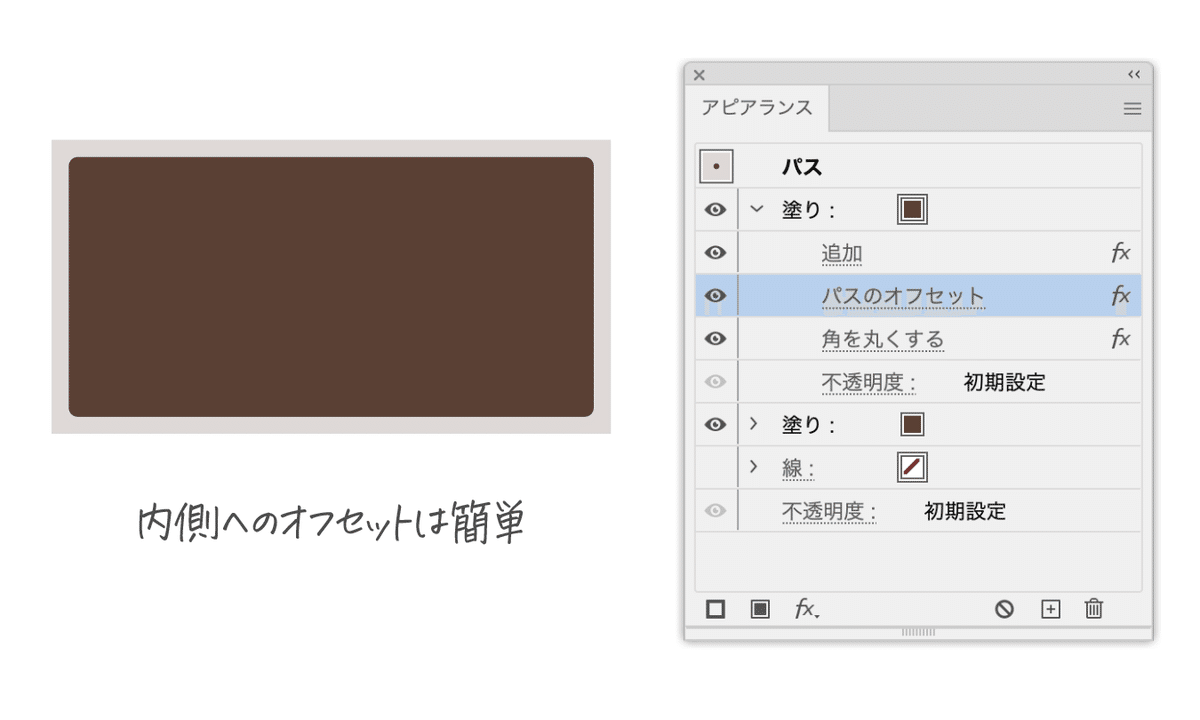Expand the second 塗り fill row
Image resolution: width=1200 pixels, height=720 pixels.
pos(754,424)
